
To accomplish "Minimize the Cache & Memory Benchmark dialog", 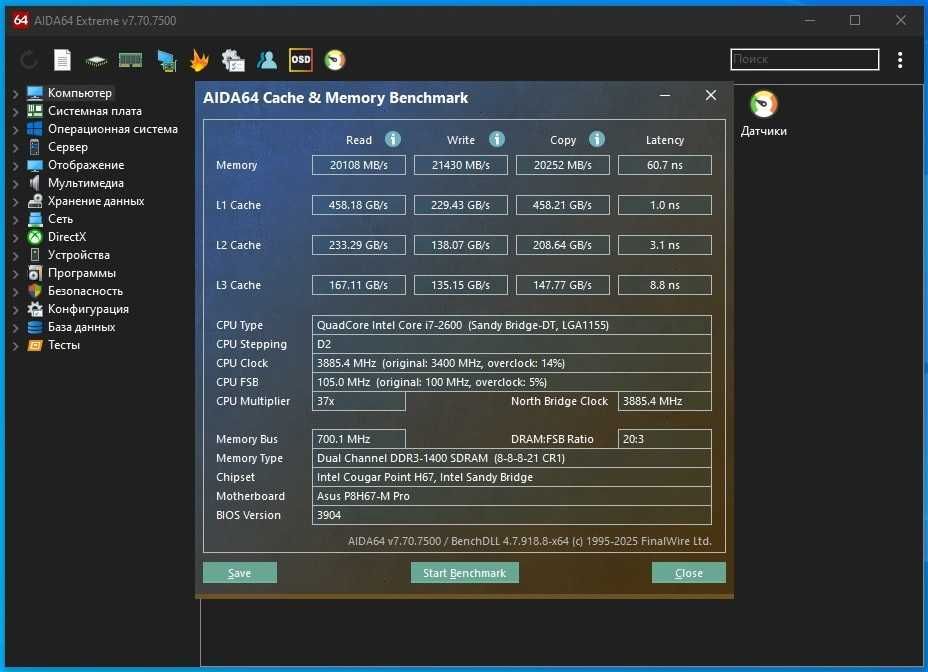I will coord(665,95).
